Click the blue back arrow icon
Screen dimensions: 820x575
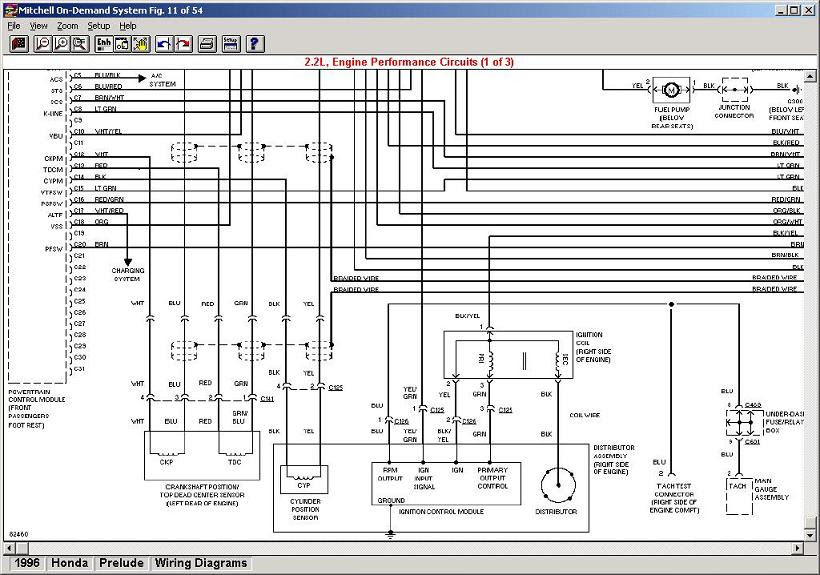164,44
